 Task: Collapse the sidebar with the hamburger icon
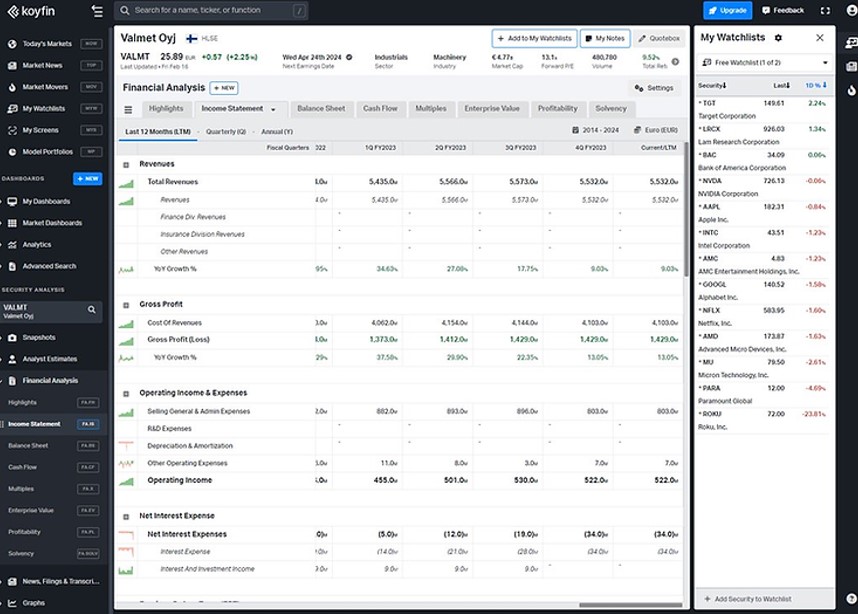(97, 11)
